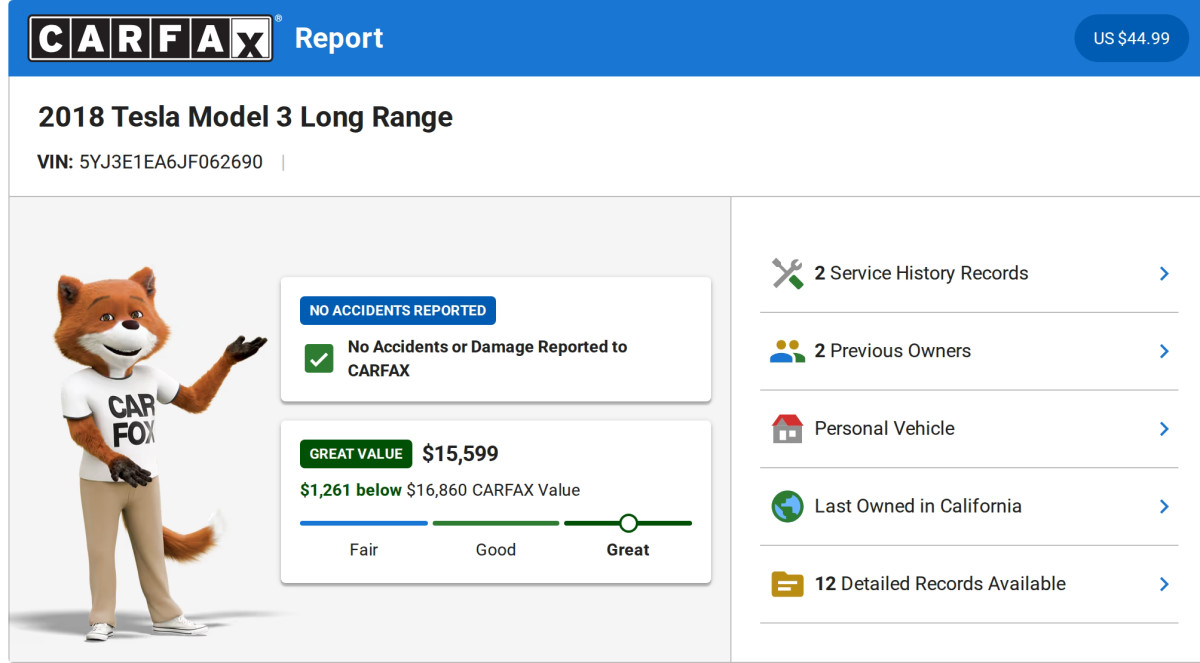Click the Report header text
The width and height of the screenshot is (1200, 663).
(339, 38)
